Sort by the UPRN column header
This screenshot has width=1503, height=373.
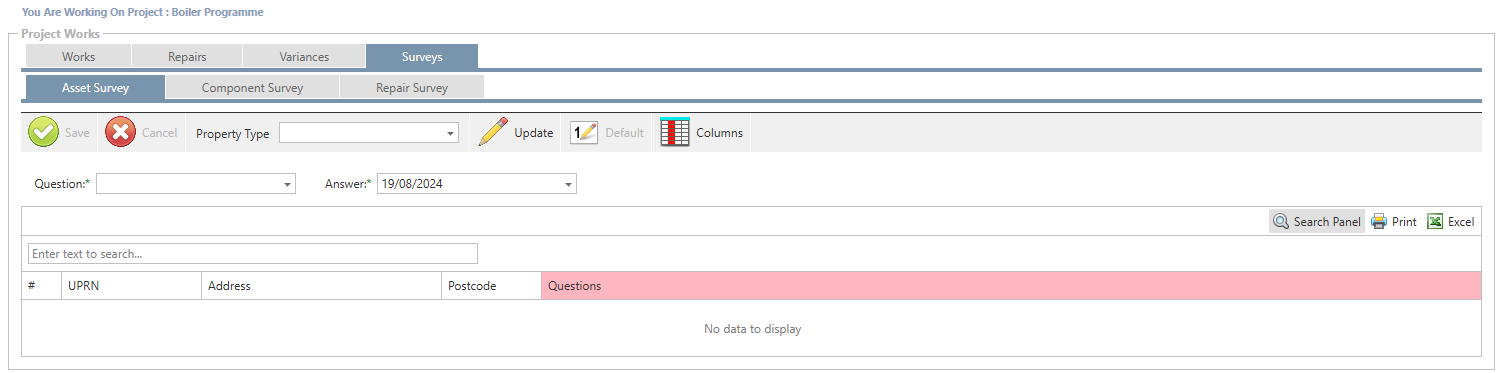pos(131,286)
